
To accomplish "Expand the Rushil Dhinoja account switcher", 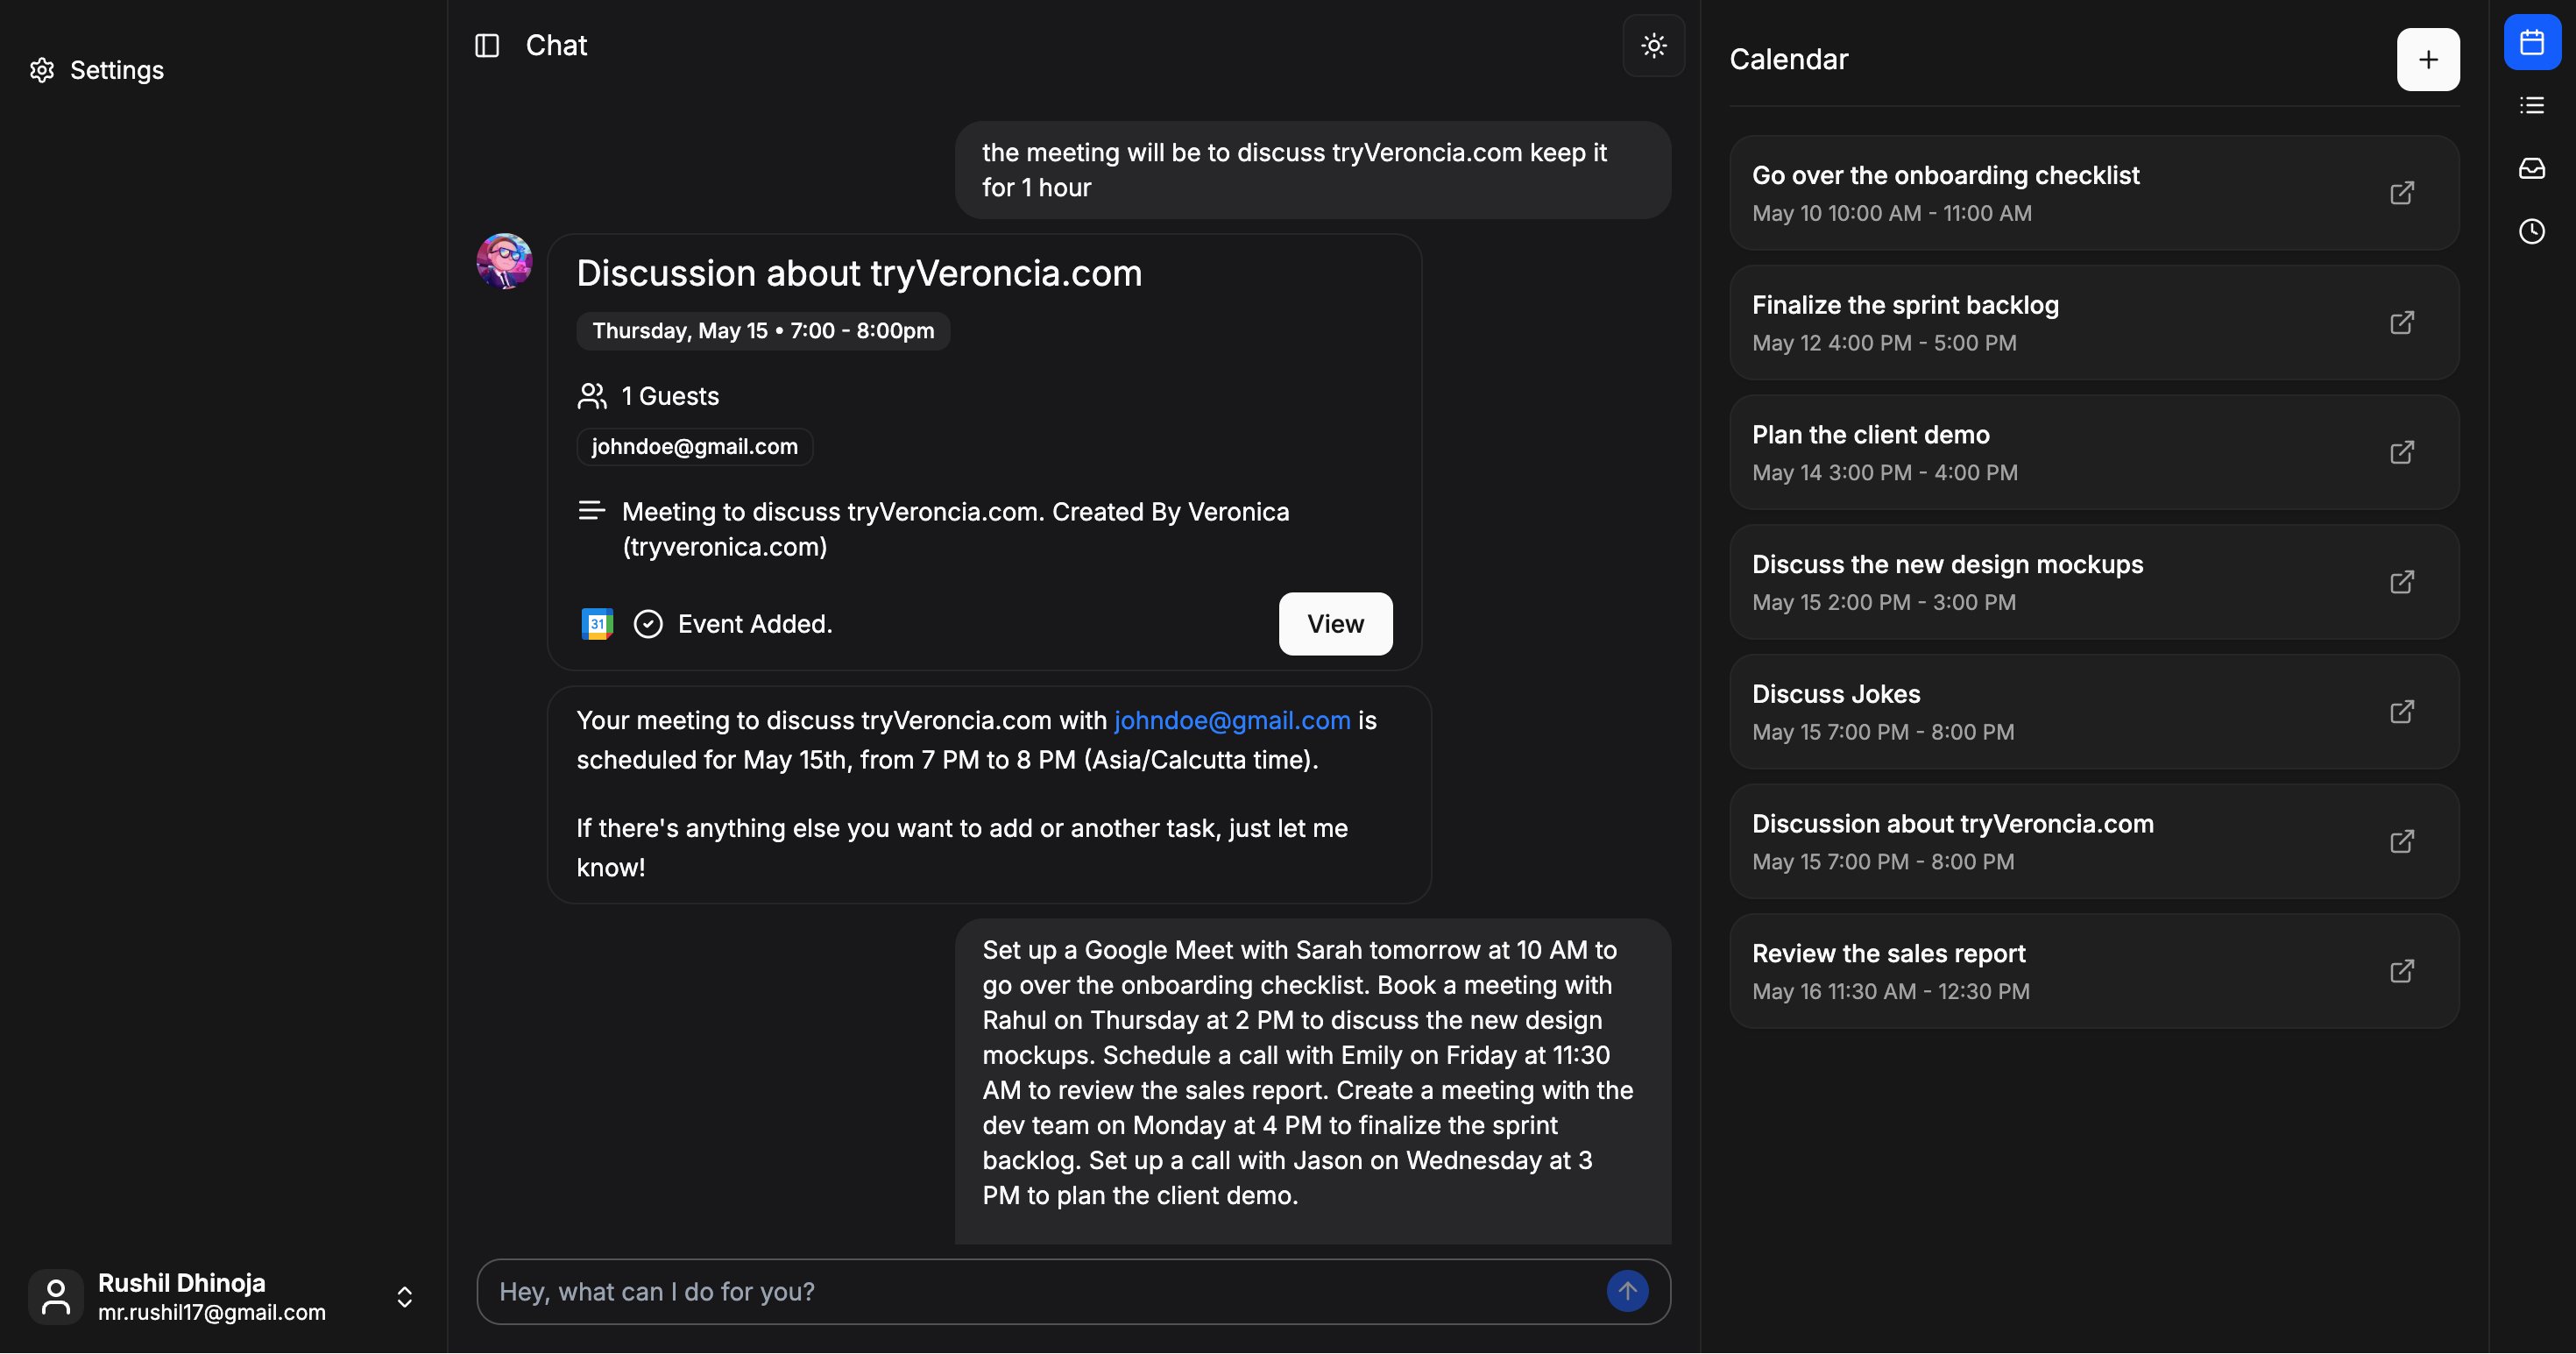I will coord(404,1297).
